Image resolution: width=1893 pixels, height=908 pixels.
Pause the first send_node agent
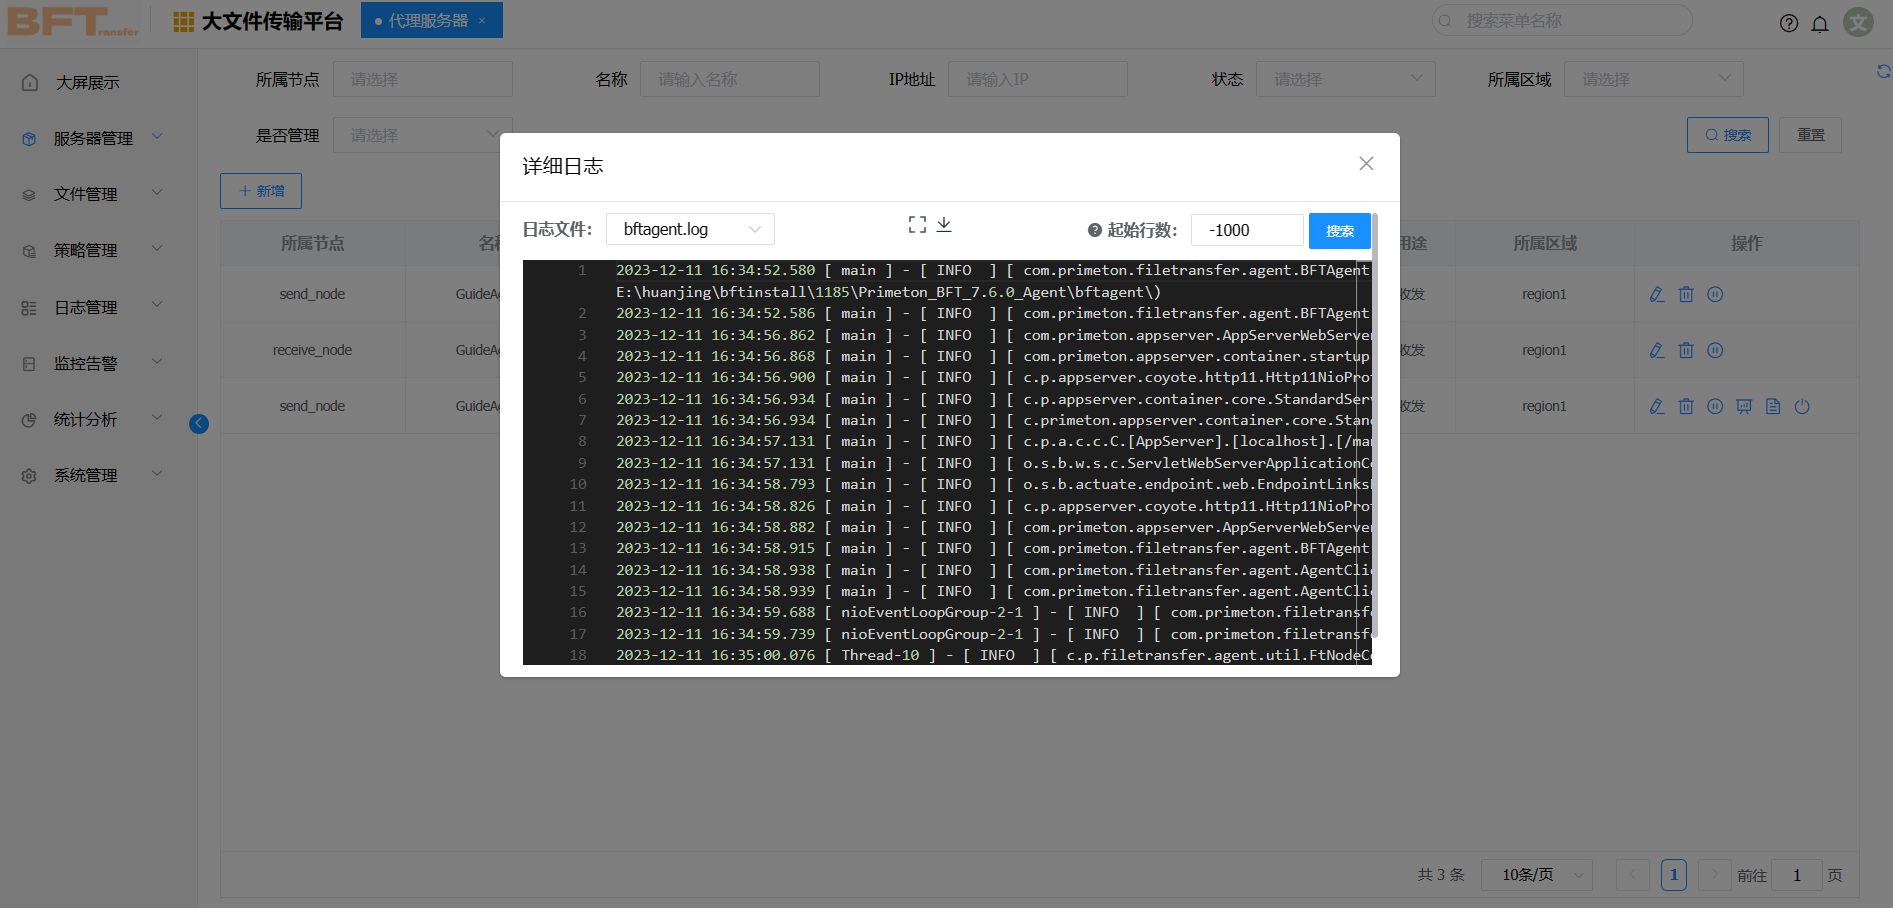coord(1715,294)
